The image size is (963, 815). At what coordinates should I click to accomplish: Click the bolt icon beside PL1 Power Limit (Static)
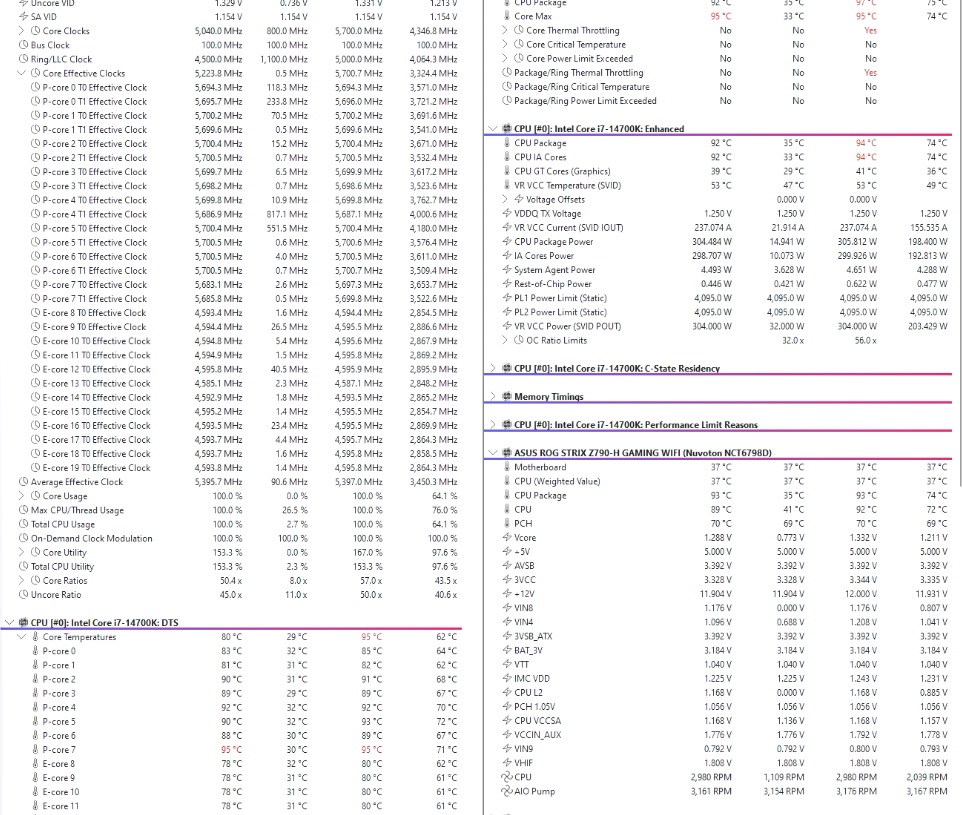(507, 298)
